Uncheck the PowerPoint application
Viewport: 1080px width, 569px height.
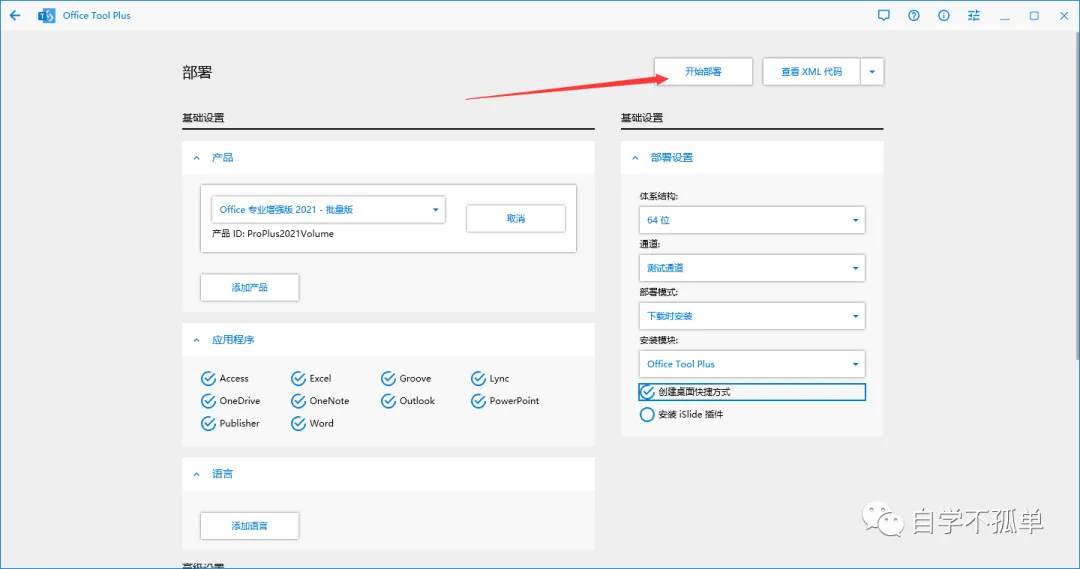pyautogui.click(x=478, y=401)
